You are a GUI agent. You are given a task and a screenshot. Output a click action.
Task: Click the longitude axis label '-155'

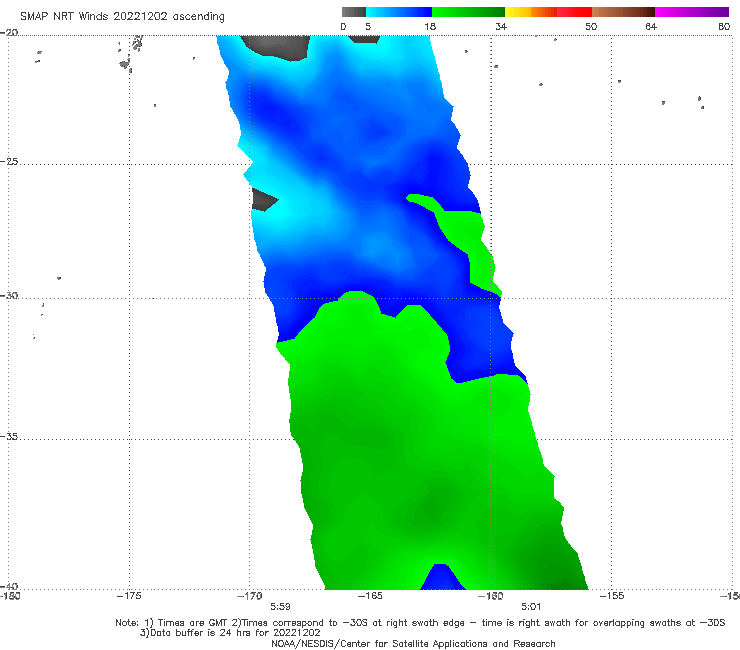612,596
